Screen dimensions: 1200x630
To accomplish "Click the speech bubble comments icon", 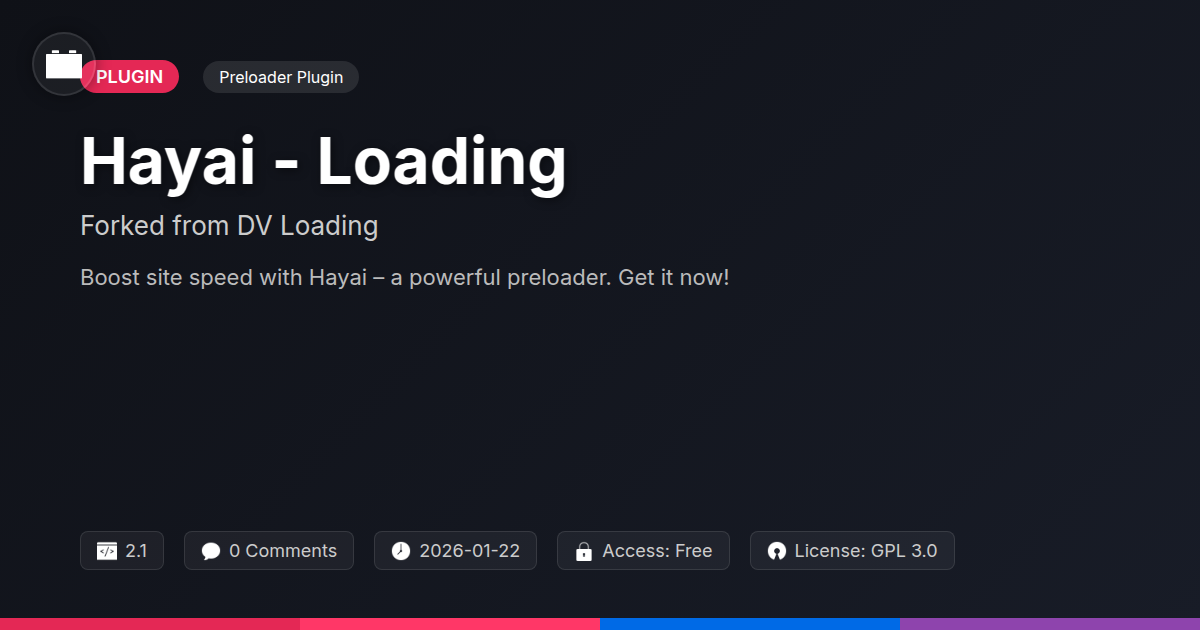I will pyautogui.click(x=211, y=551).
